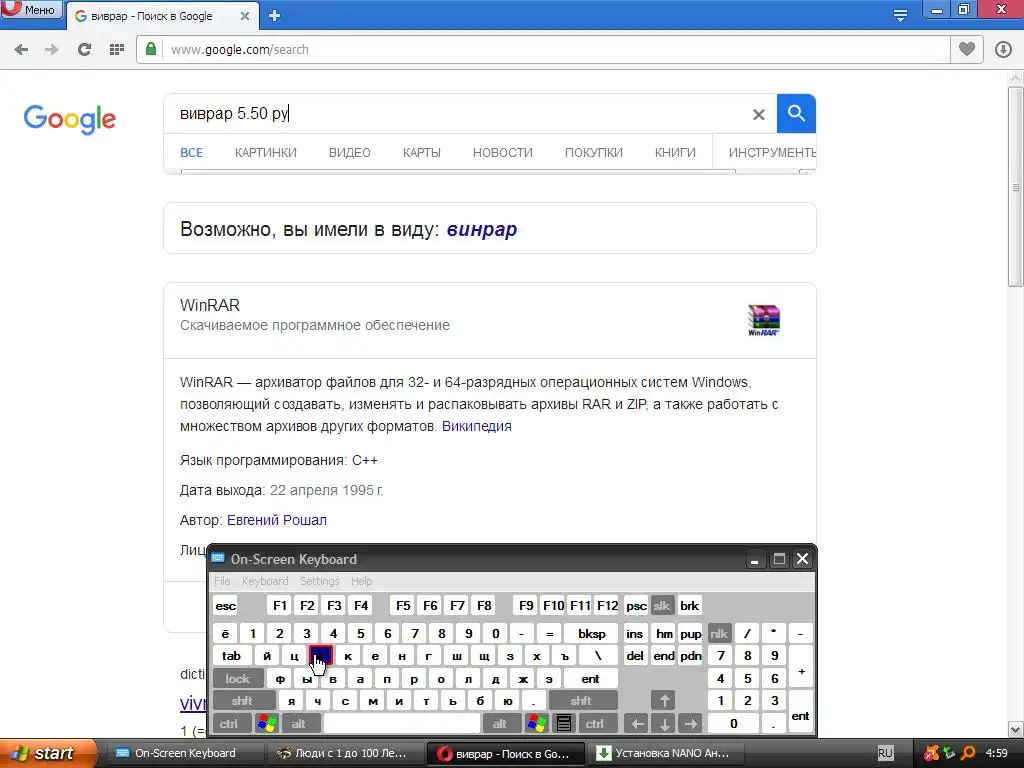Click the right Windows logo key
The height and width of the screenshot is (768, 1024).
pos(537,724)
